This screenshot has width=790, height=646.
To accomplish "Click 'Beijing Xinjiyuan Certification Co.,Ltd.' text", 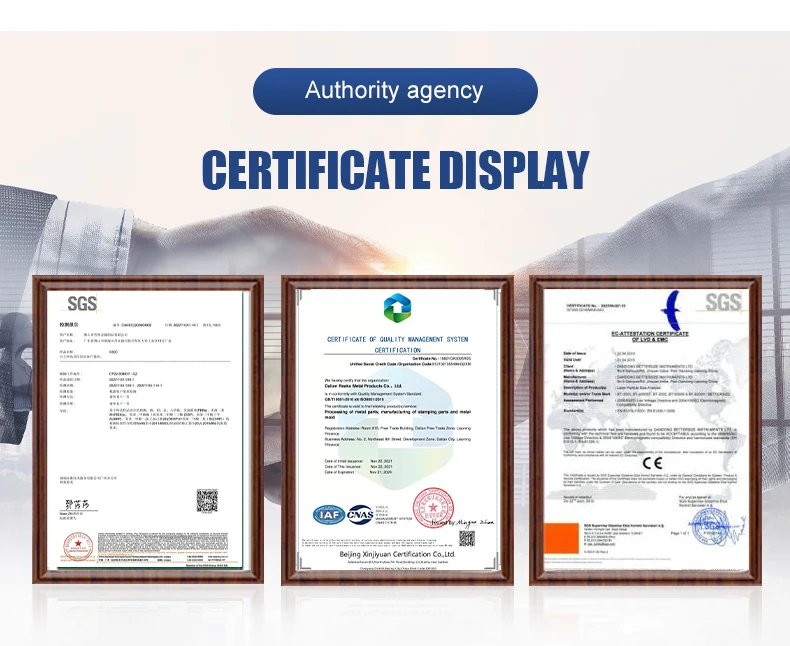I will point(397,554).
